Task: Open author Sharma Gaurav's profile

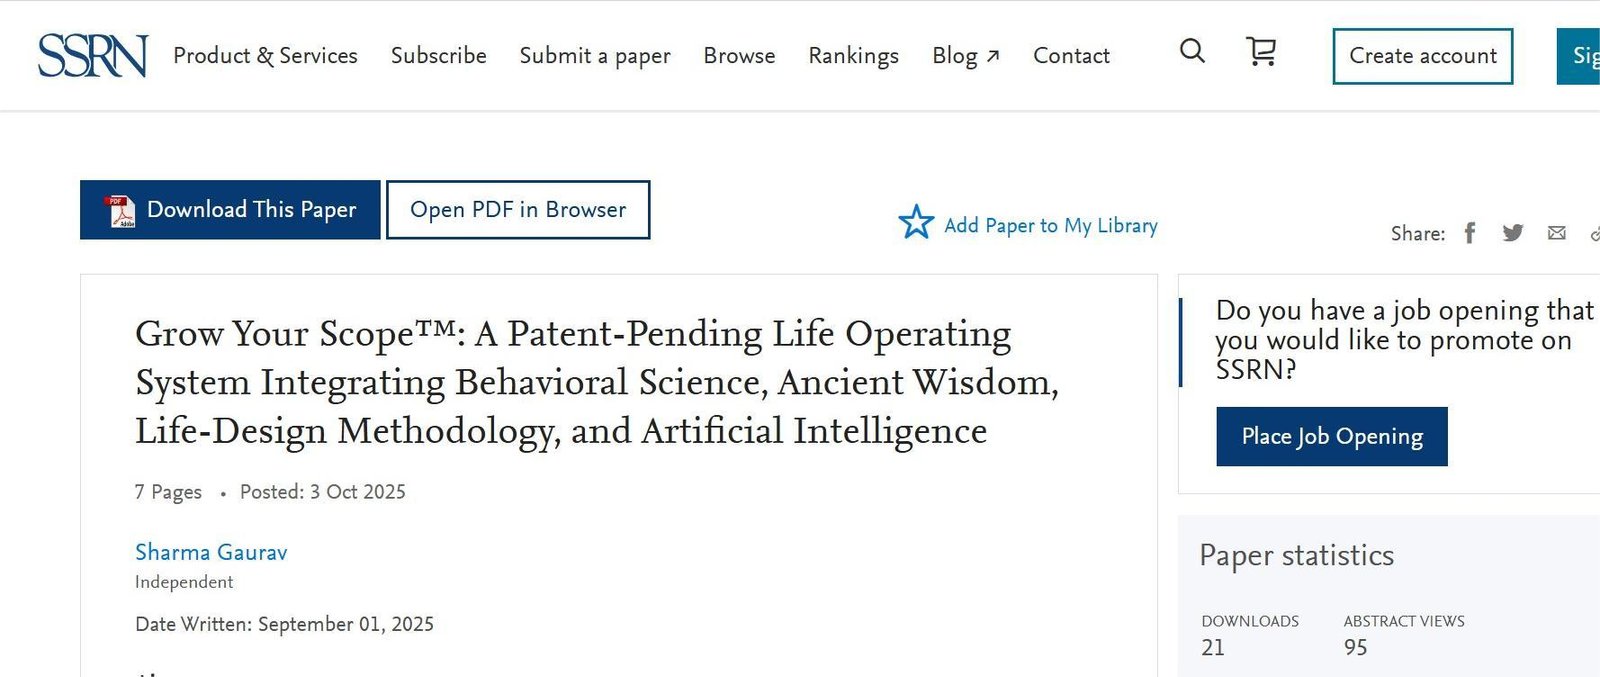Action: (x=211, y=552)
